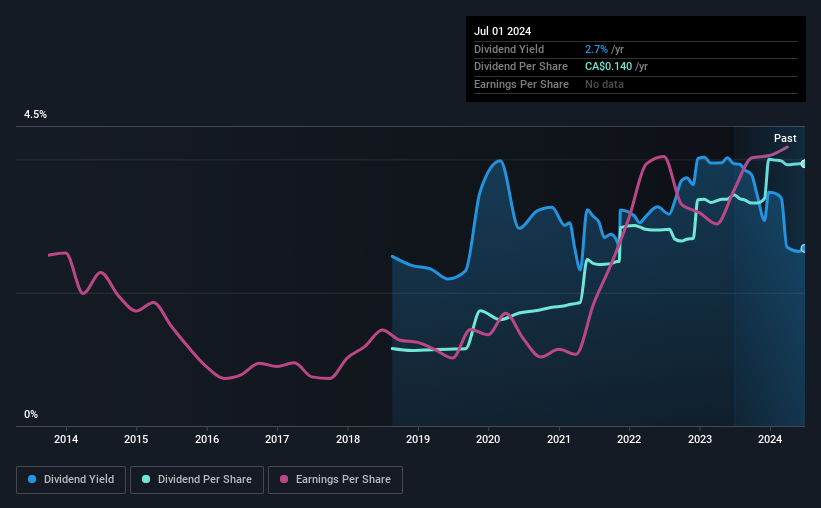Select the 2022 x-axis label

629,439
